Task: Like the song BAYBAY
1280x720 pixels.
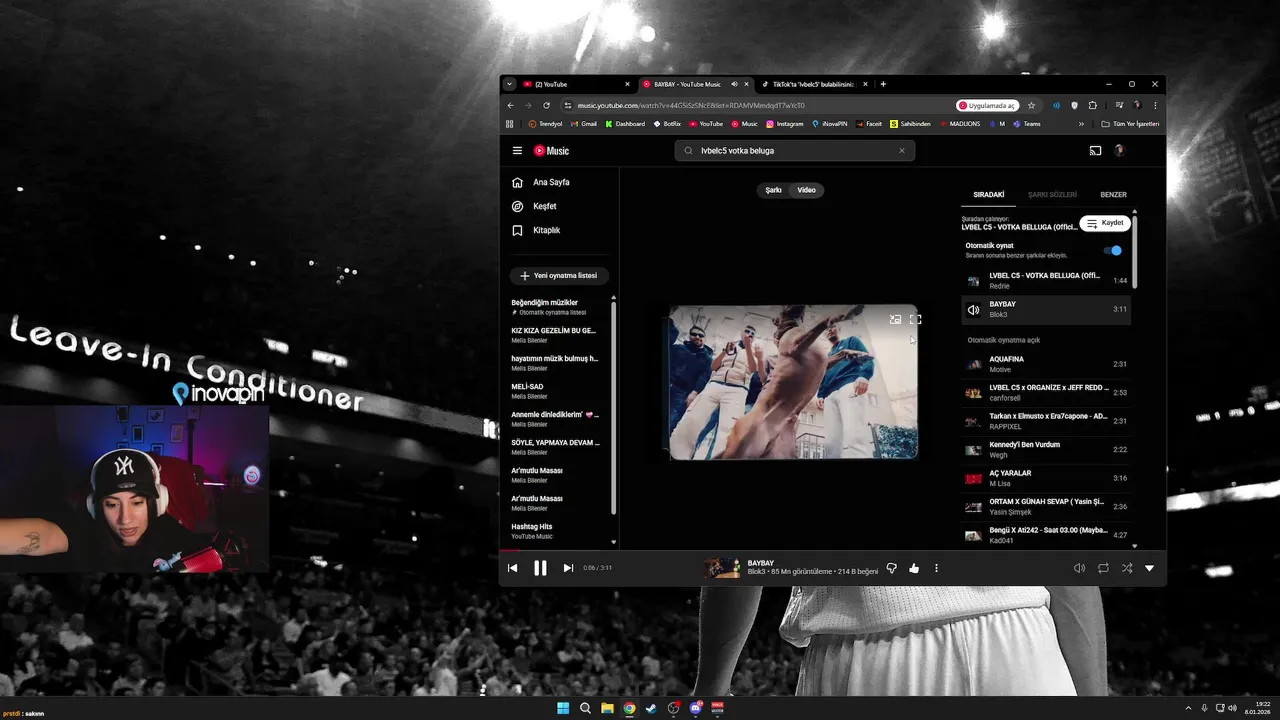Action: click(x=914, y=568)
